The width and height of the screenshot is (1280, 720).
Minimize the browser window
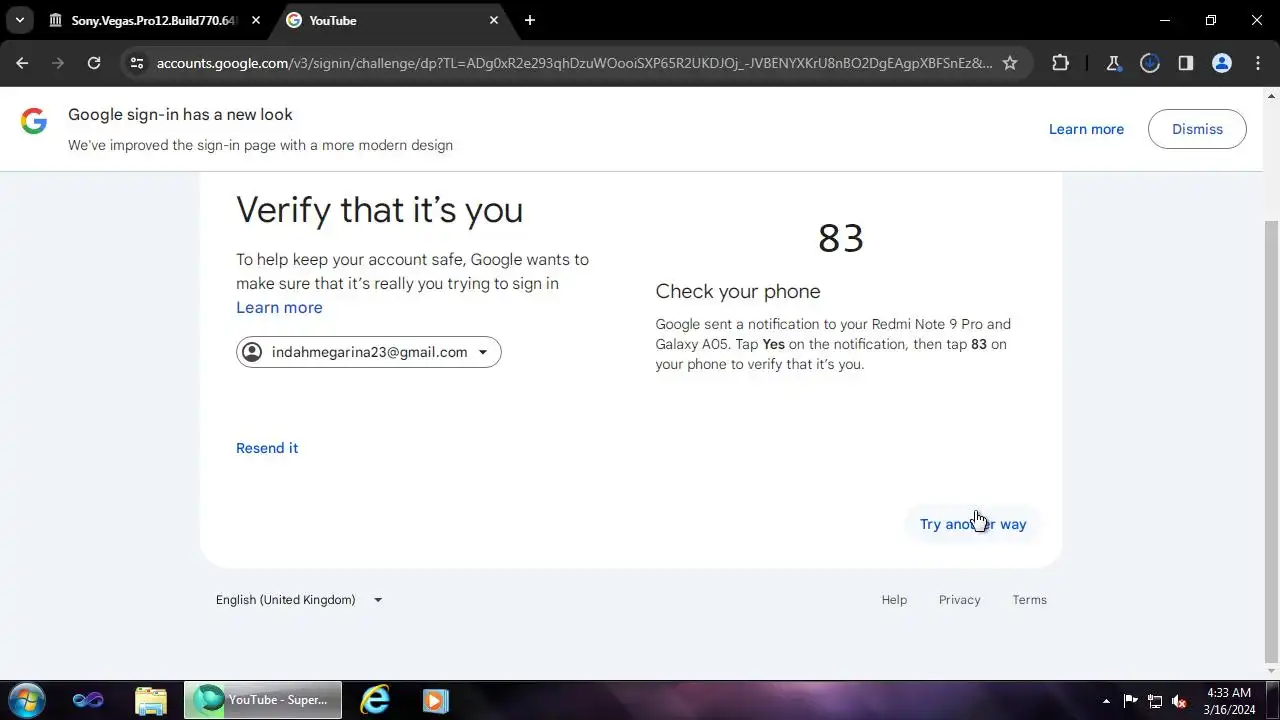1165,20
